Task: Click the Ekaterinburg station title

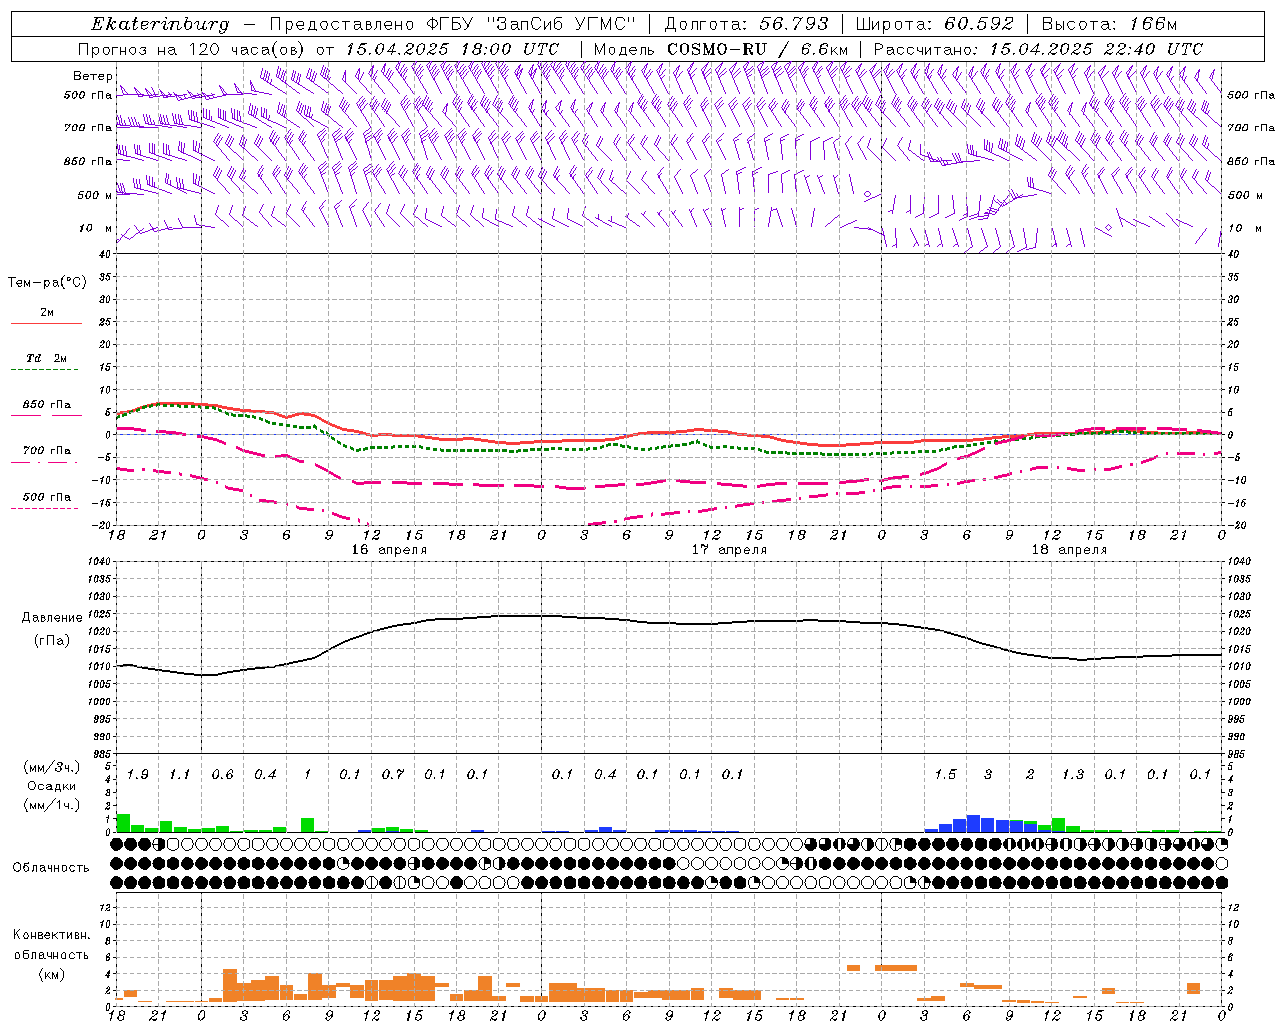Action: tap(160, 24)
